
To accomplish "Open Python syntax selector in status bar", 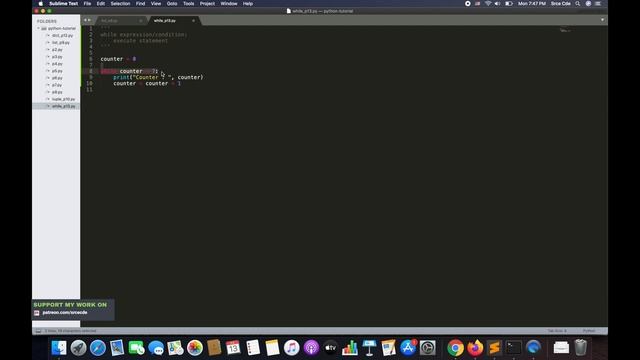I will (x=589, y=331).
